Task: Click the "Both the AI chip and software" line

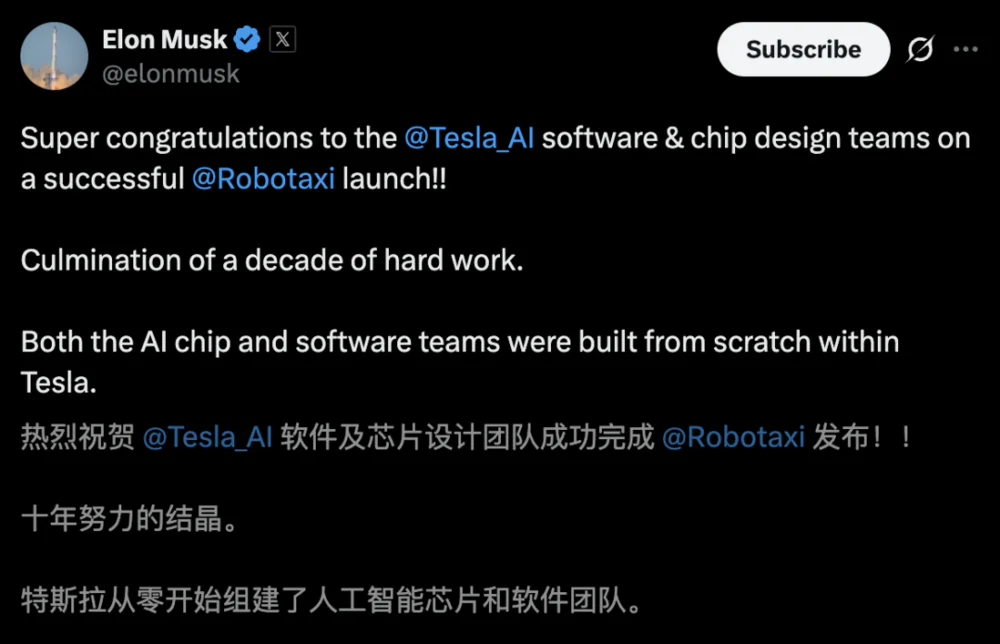Action: click(x=300, y=342)
